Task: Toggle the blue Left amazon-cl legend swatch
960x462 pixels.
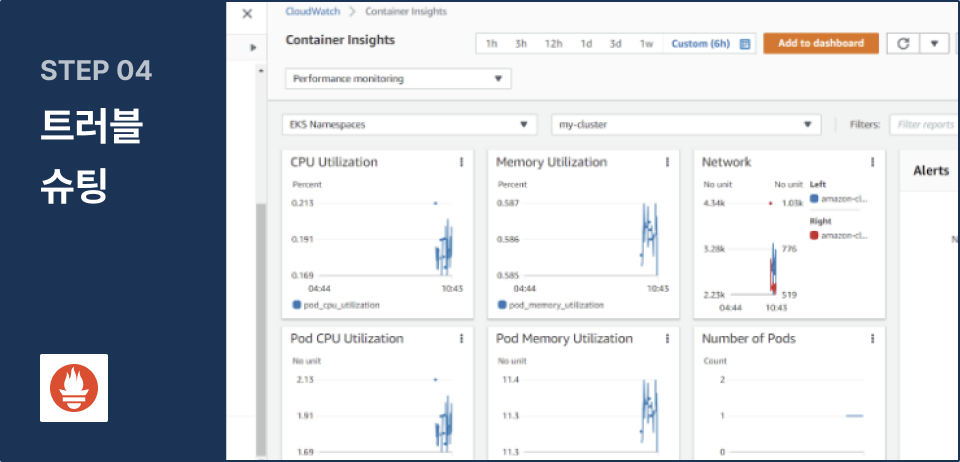Action: coord(814,199)
